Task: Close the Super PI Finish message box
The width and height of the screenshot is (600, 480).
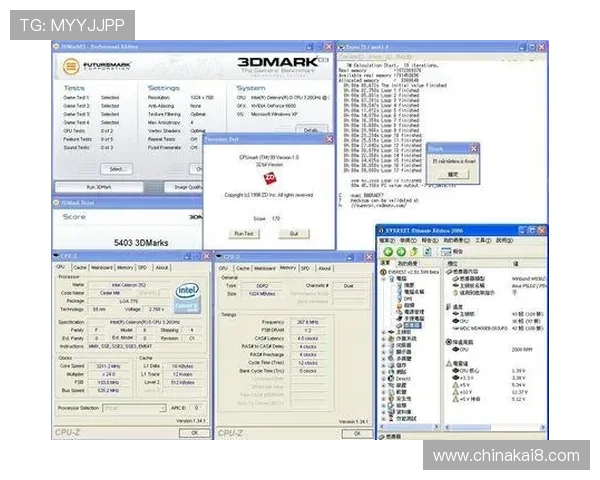Action: [x=473, y=148]
